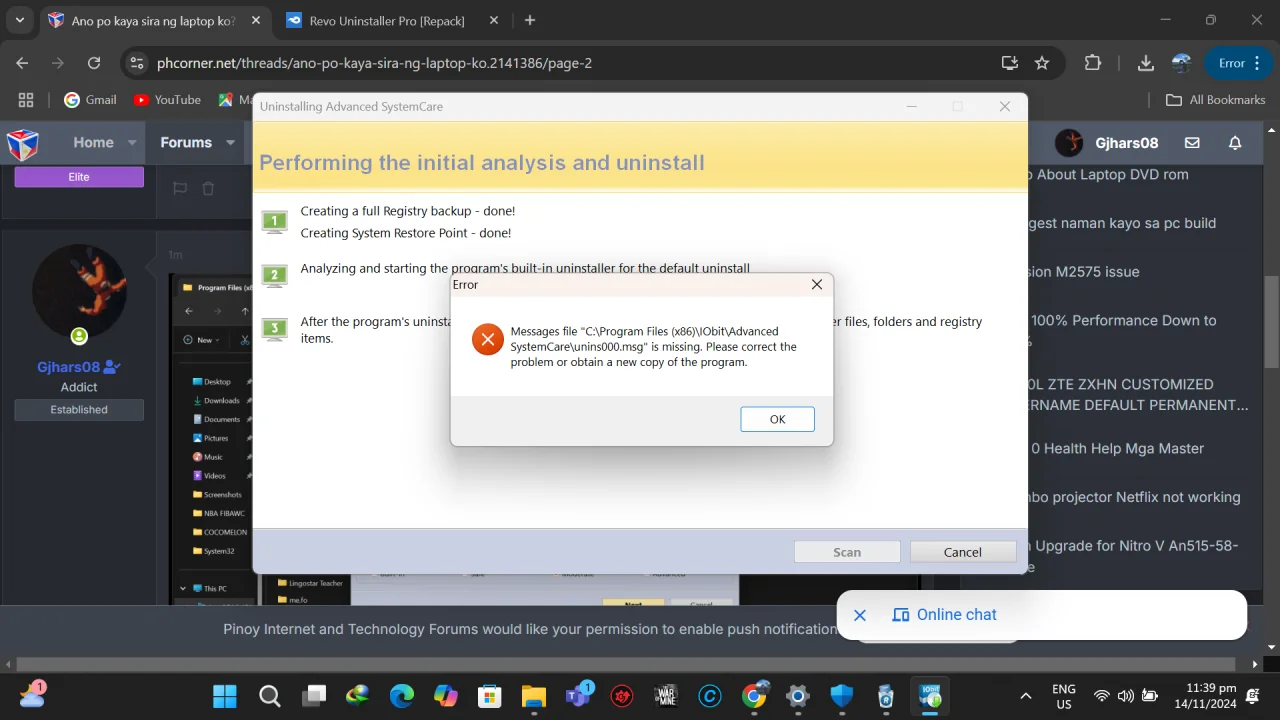View site information icon
Viewport: 1280px width, 720px height.
tap(138, 63)
